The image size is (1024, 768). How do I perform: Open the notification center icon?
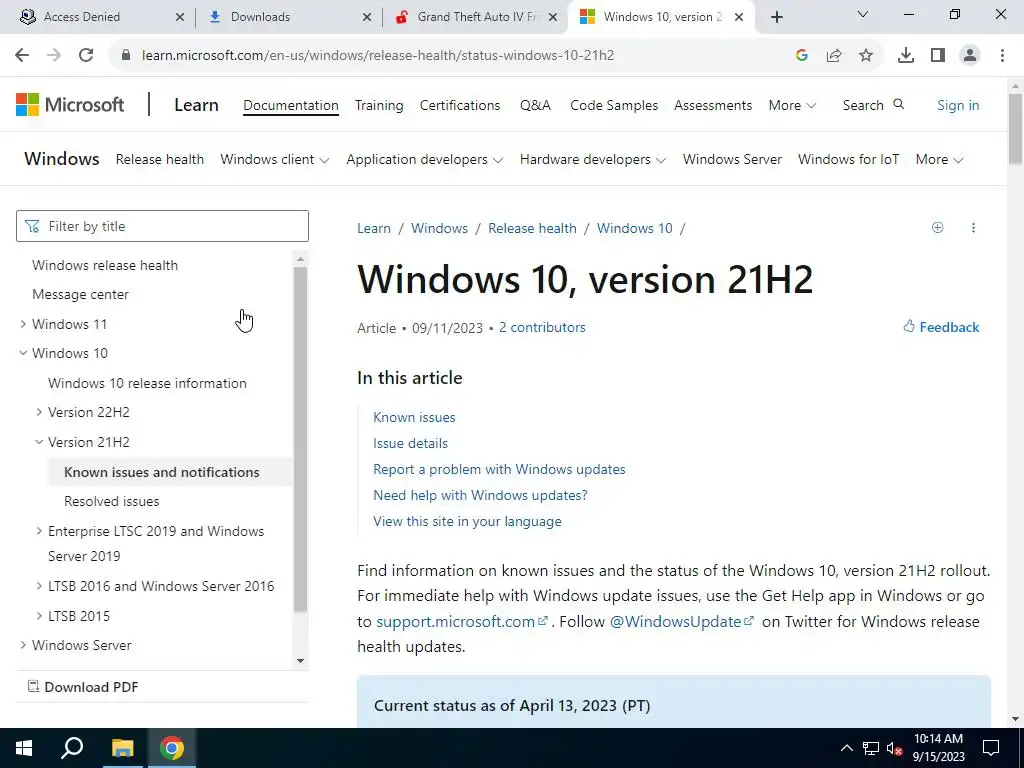pos(991,748)
